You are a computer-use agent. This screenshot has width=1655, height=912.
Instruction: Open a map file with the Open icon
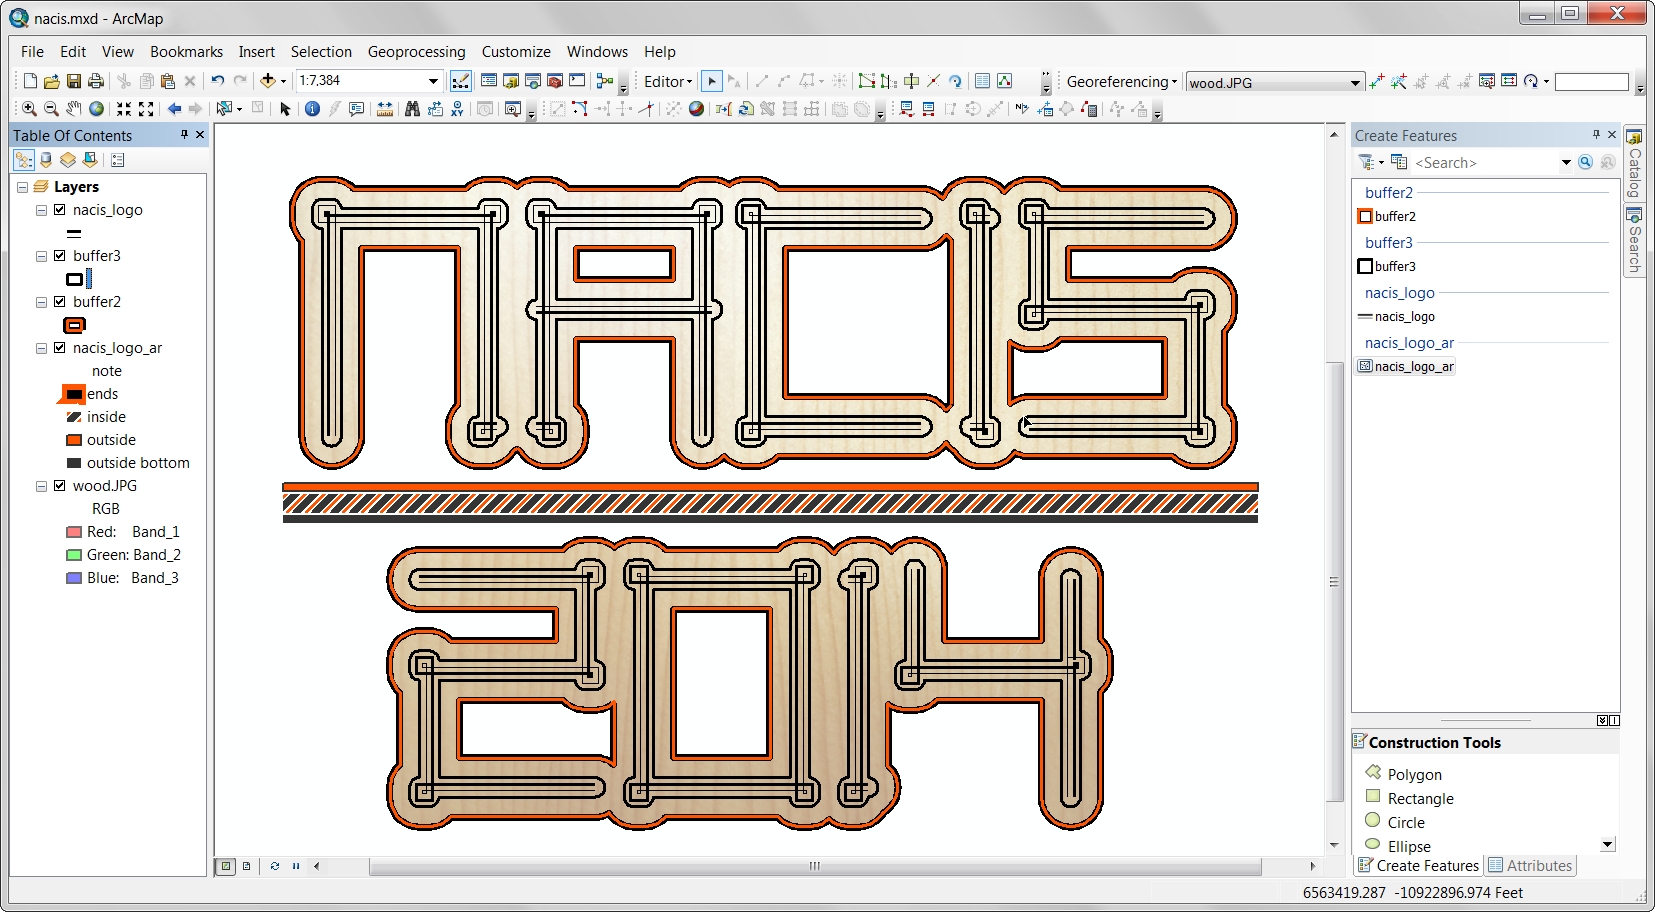pos(52,81)
